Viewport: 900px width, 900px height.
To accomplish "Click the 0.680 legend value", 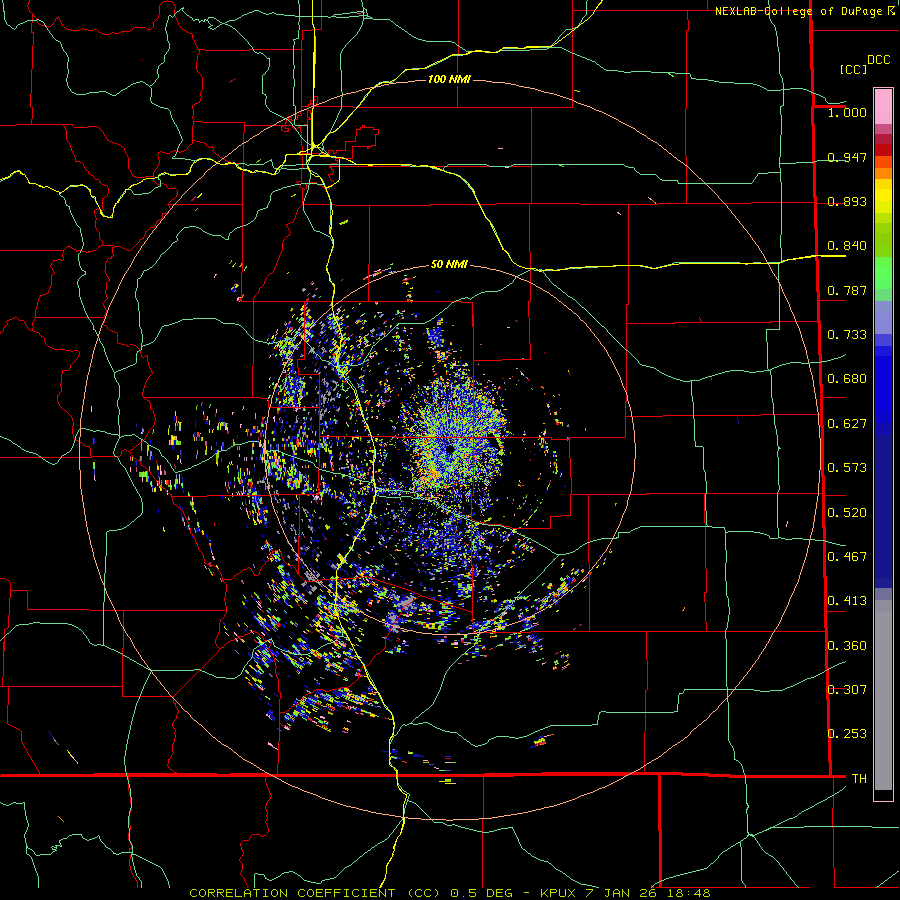I will tap(847, 379).
